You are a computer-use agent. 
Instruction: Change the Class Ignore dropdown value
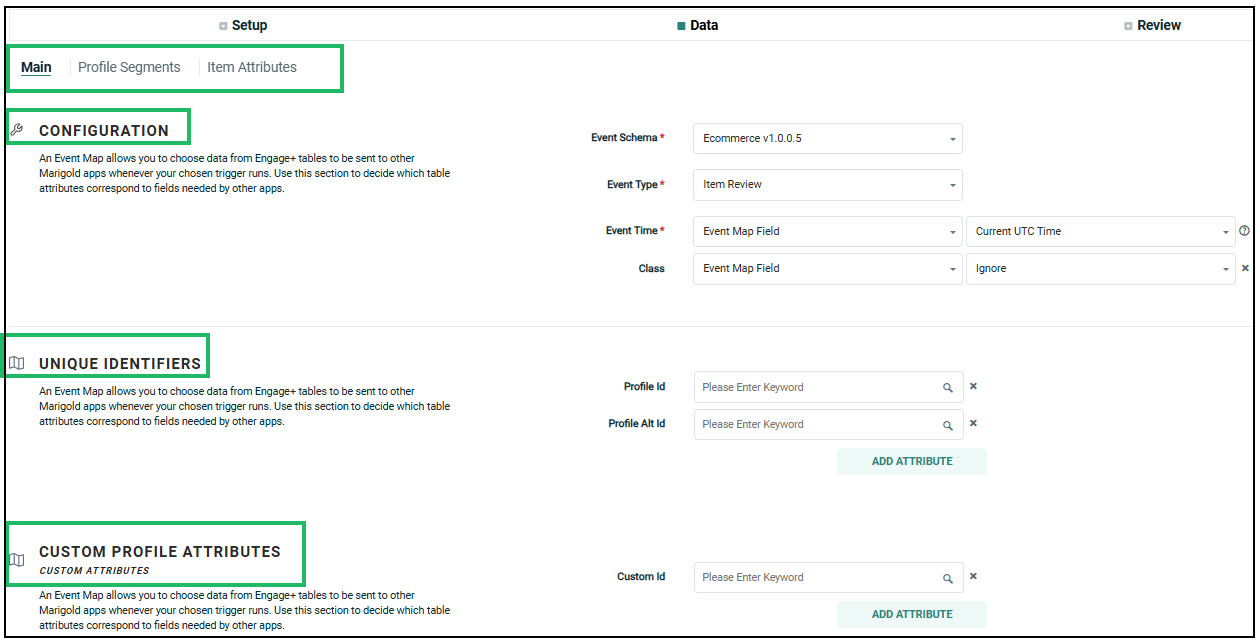click(x=1100, y=268)
